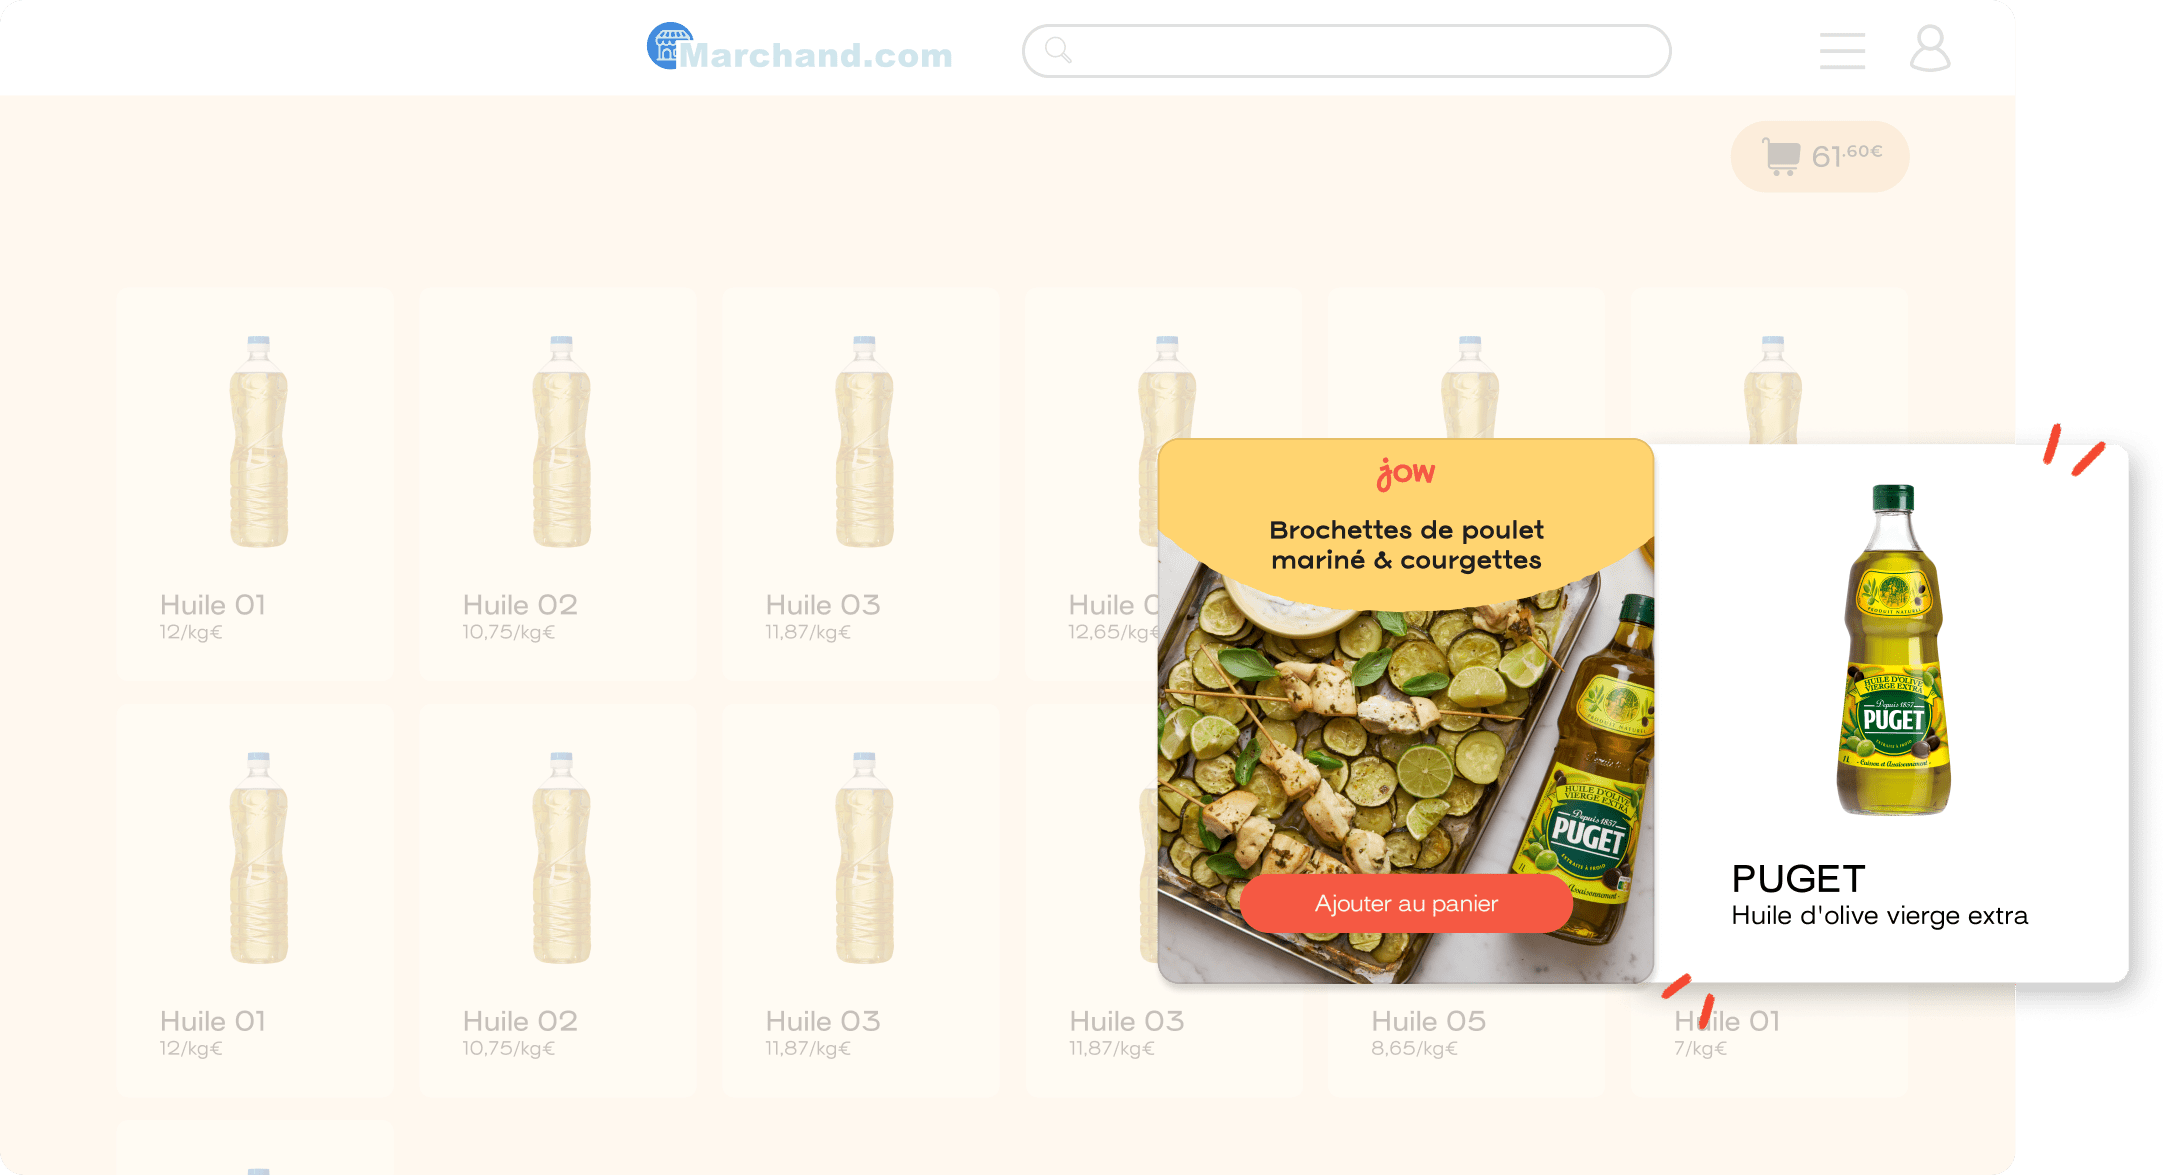Open the shopping cart showing 61.60€
2167x1175 pixels.
tap(1820, 157)
